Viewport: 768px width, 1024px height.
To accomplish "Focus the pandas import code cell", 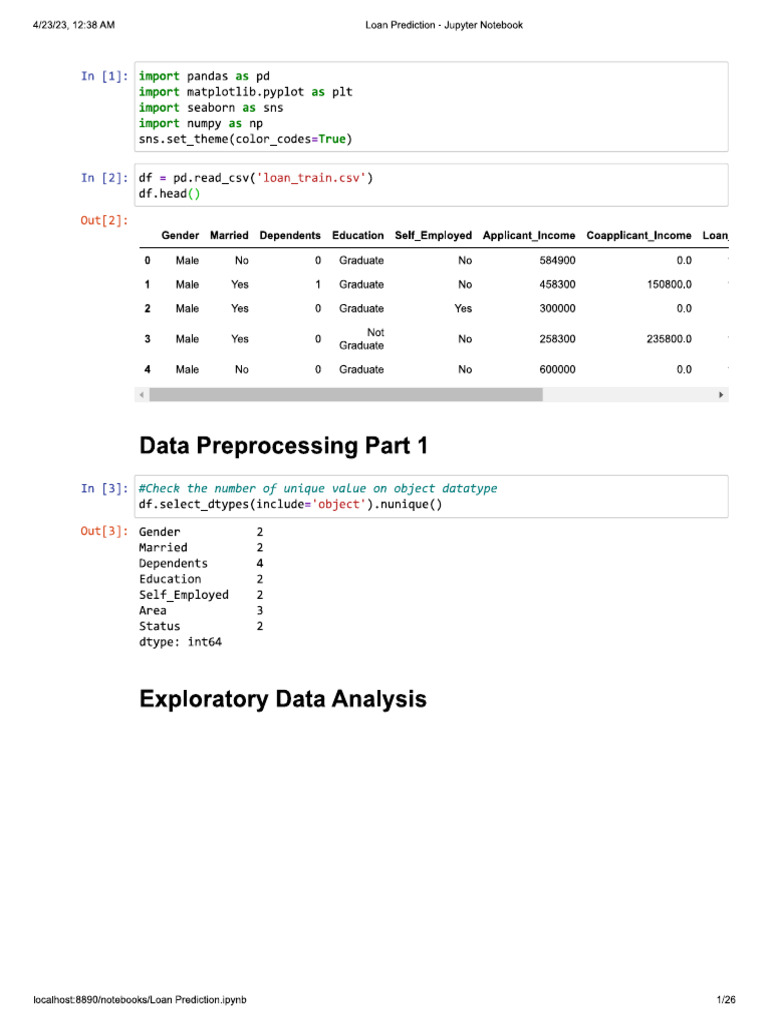I will point(430,107).
